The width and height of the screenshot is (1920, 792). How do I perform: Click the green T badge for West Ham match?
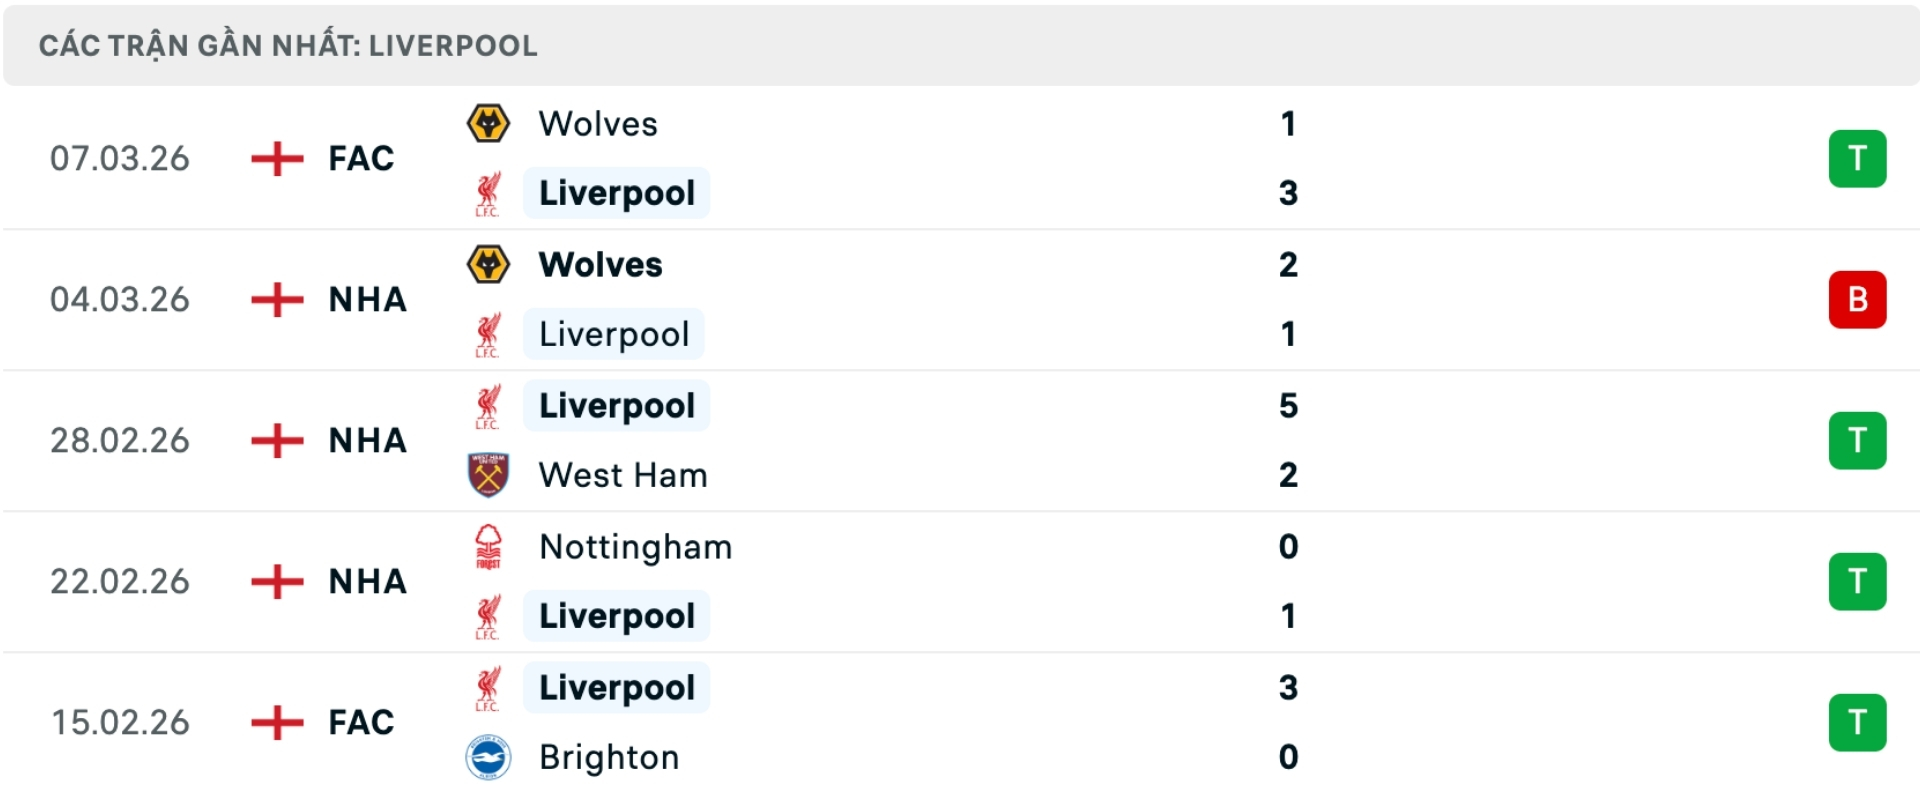pyautogui.click(x=1857, y=440)
